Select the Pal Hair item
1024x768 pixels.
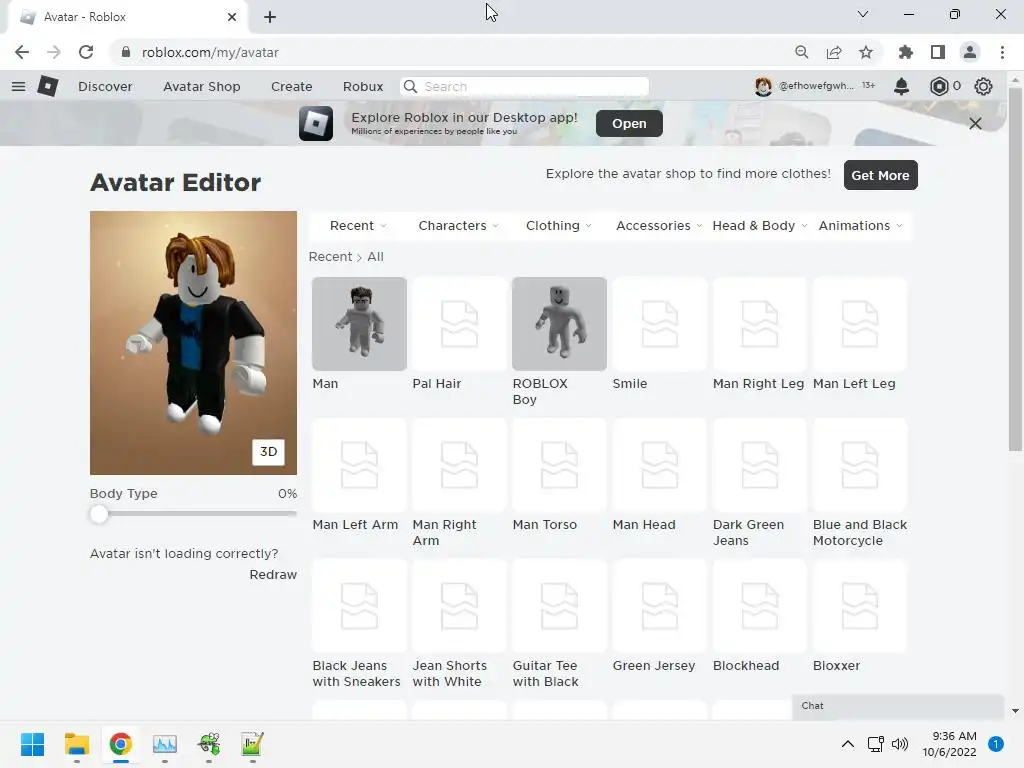tap(459, 324)
